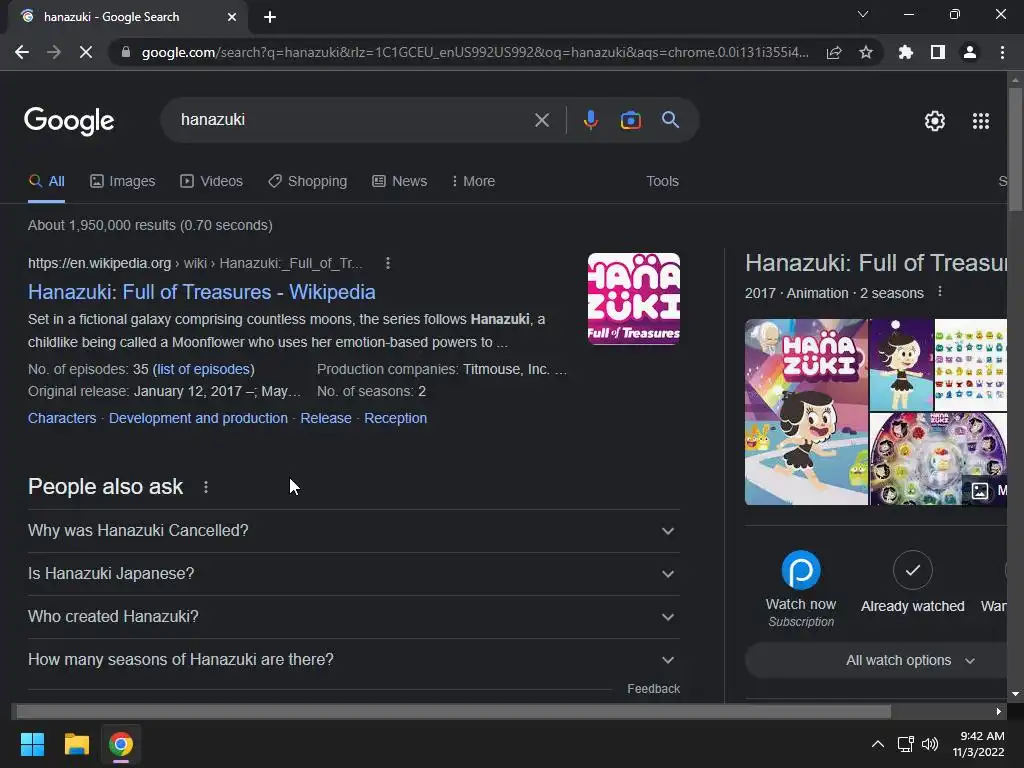
Task: Click the share page icon in address bar
Action: 834,52
